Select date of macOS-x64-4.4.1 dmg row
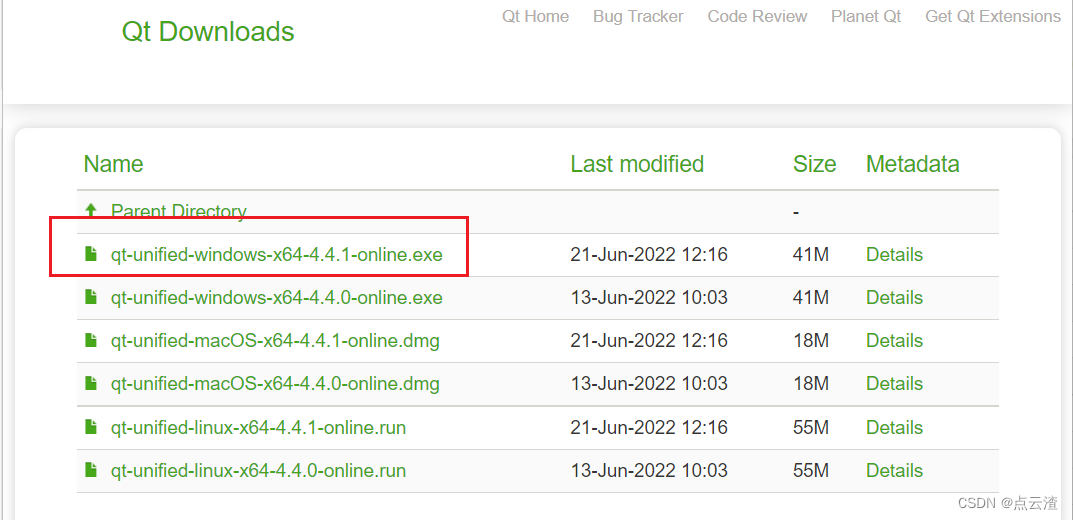This screenshot has width=1073, height=520. click(x=649, y=341)
